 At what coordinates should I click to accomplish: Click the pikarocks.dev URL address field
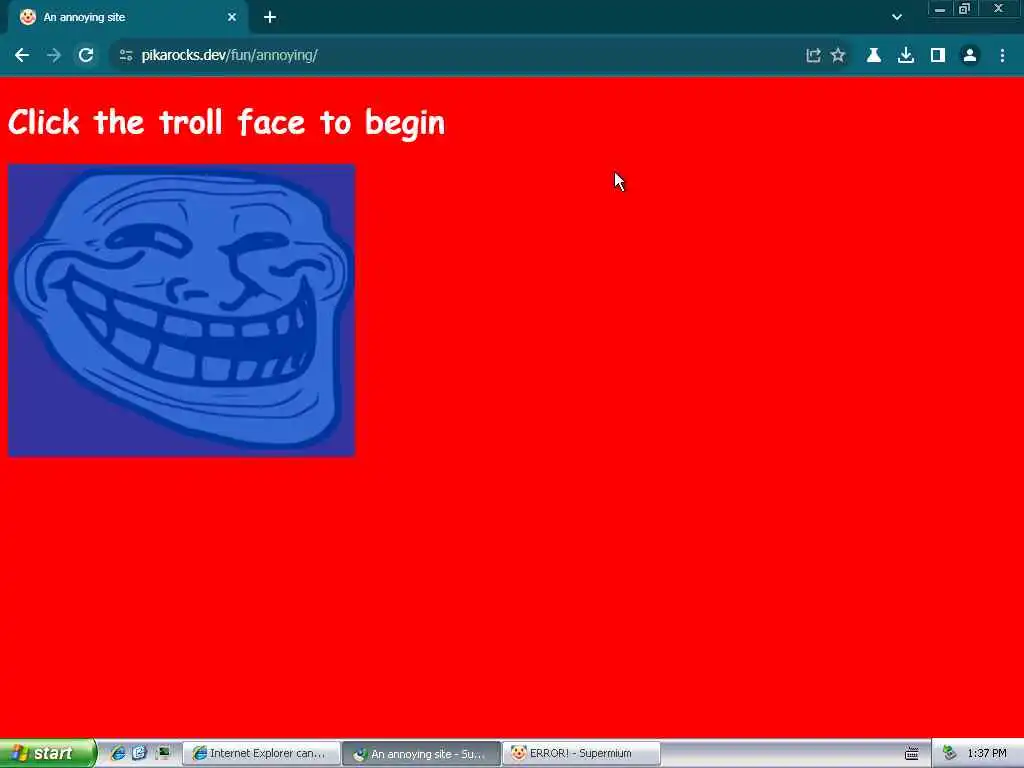click(457, 56)
